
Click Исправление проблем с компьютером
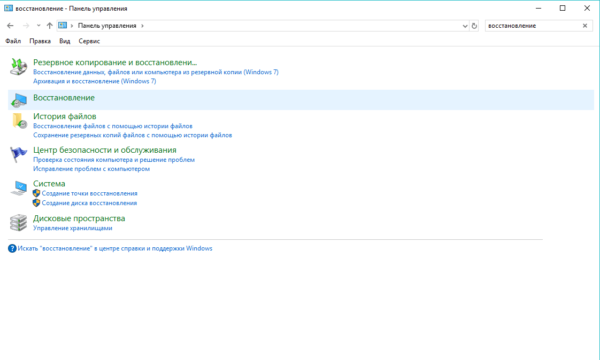tap(91, 169)
